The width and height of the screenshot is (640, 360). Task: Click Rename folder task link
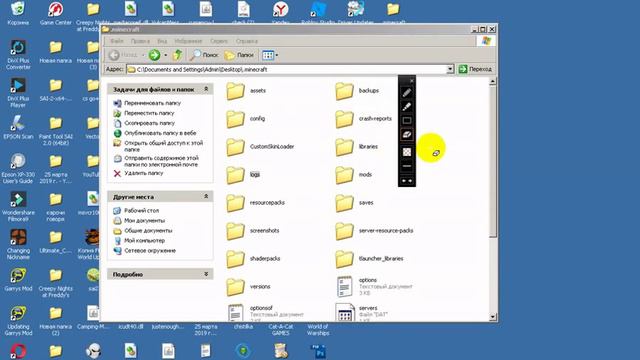coord(152,103)
